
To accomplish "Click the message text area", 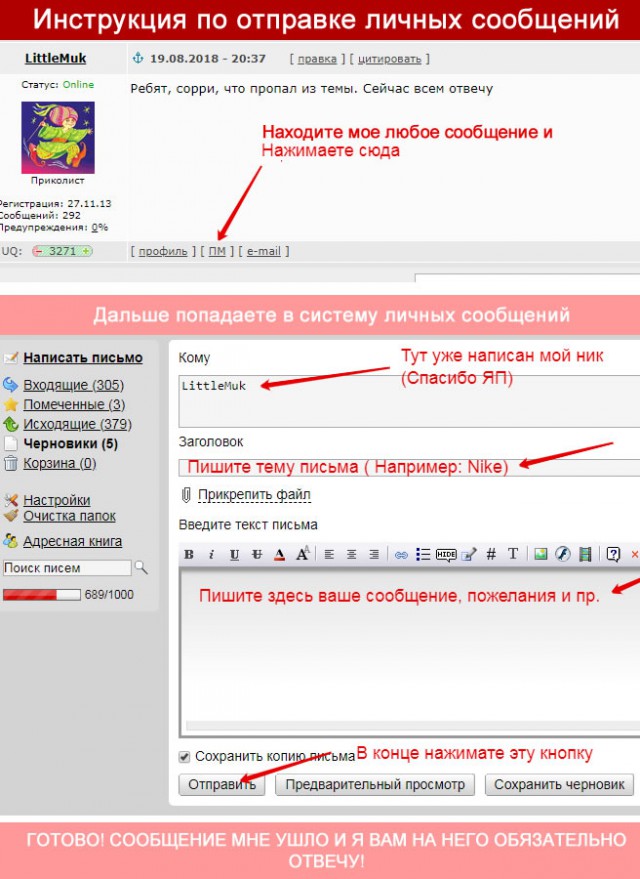I will (409, 653).
